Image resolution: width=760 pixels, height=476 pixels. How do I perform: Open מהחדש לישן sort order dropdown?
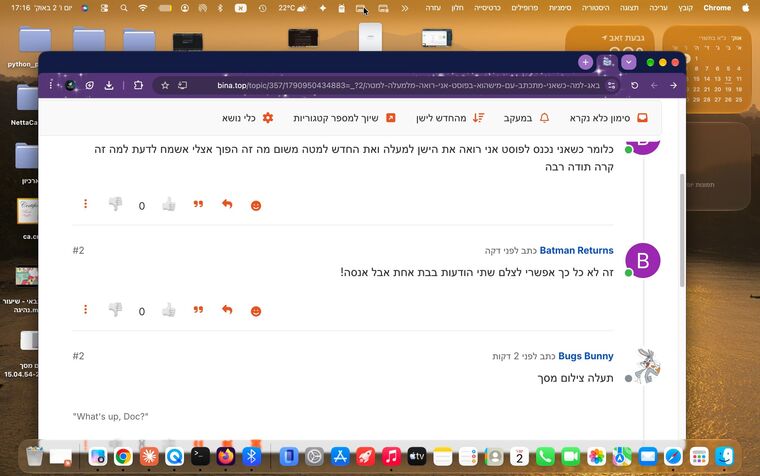pyautogui.click(x=450, y=118)
